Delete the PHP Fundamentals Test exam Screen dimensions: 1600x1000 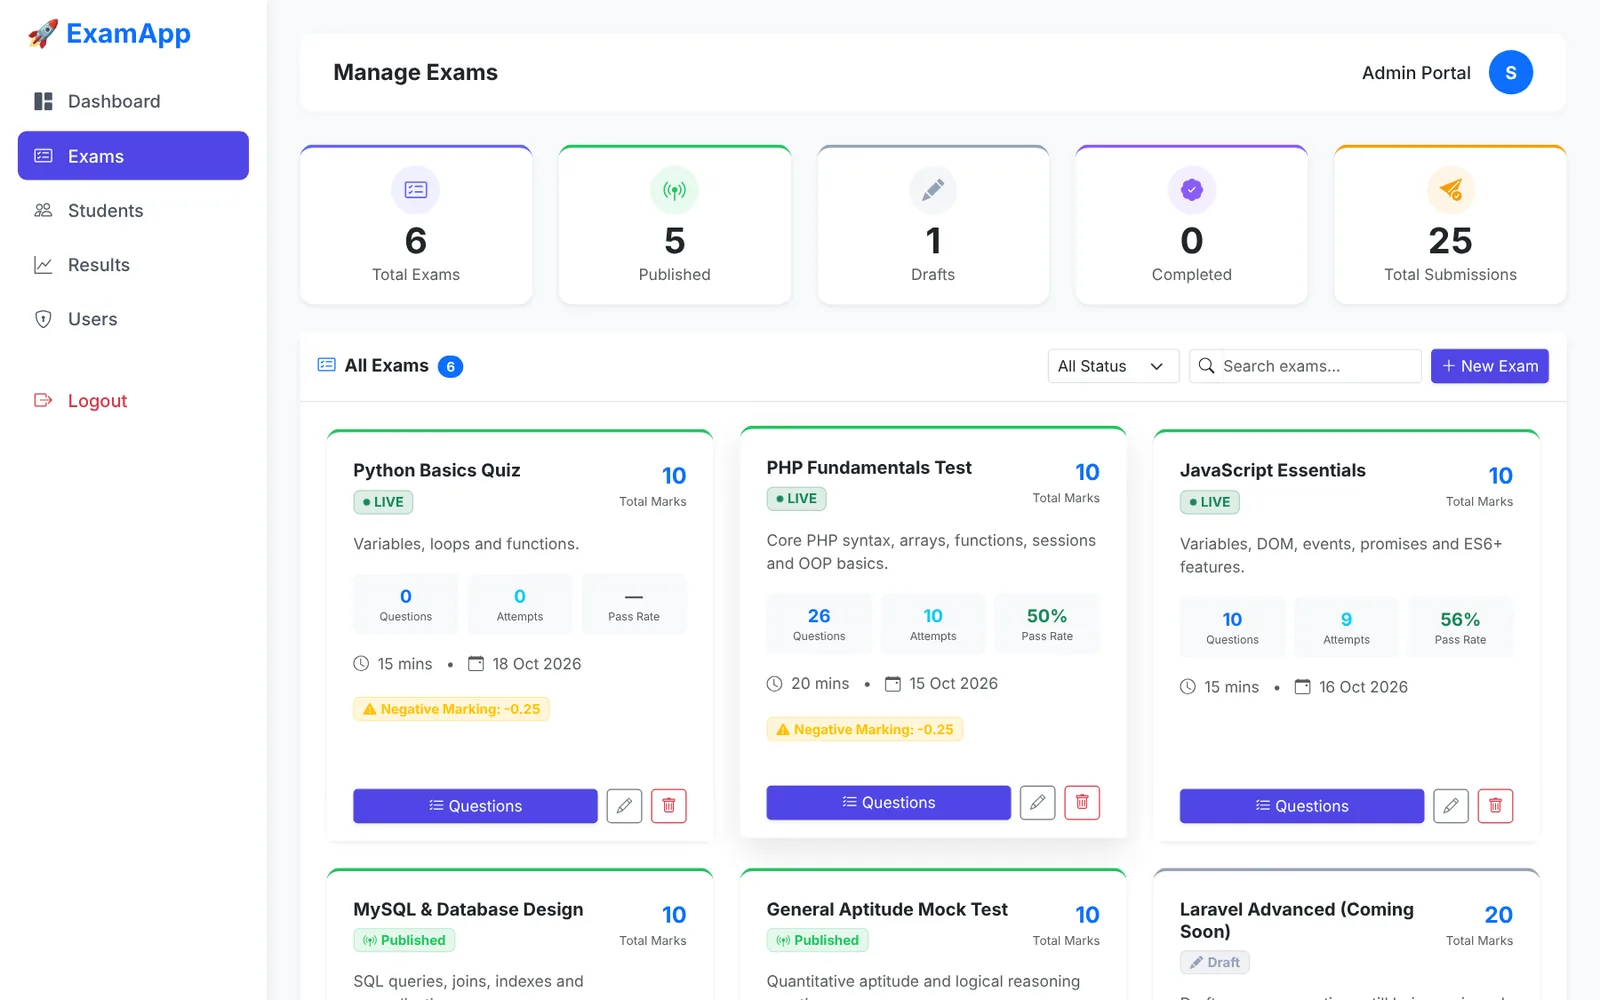(x=1082, y=802)
